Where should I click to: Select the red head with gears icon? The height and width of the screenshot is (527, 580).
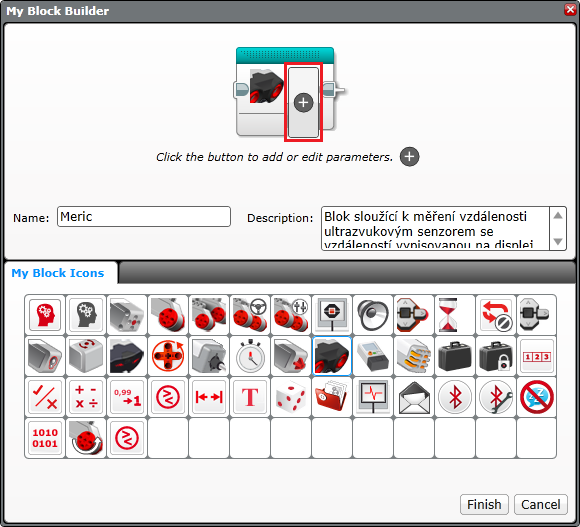click(x=45, y=315)
